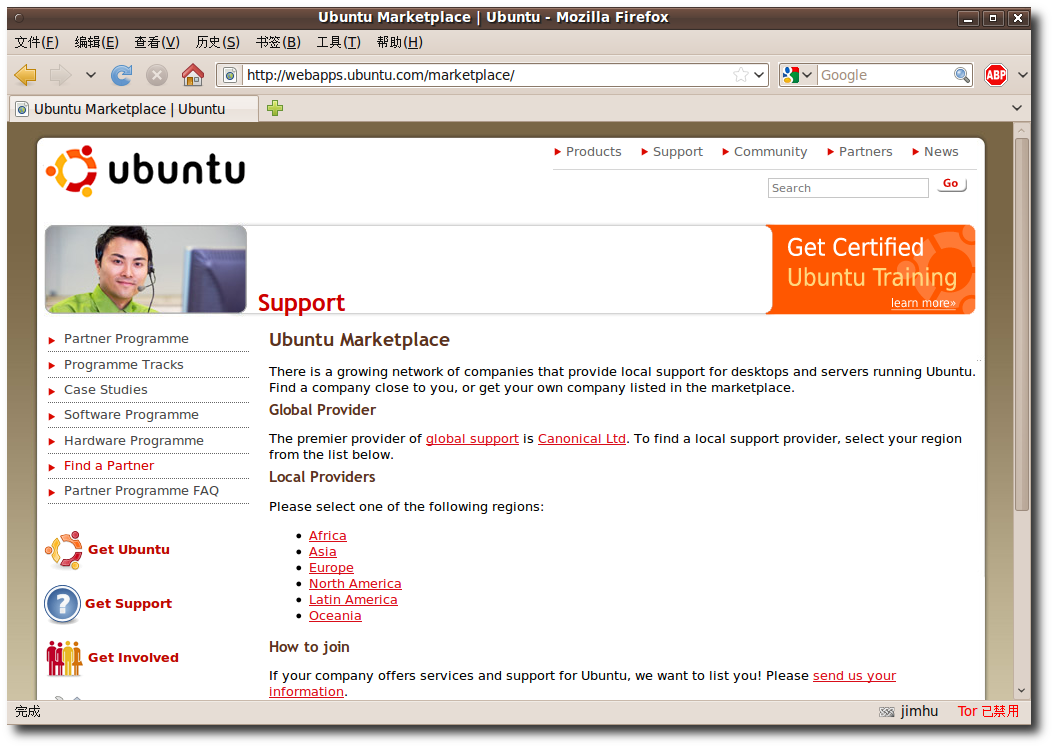Go to the Home page icon
Screen dimensions: 1054x748
pos(193,75)
